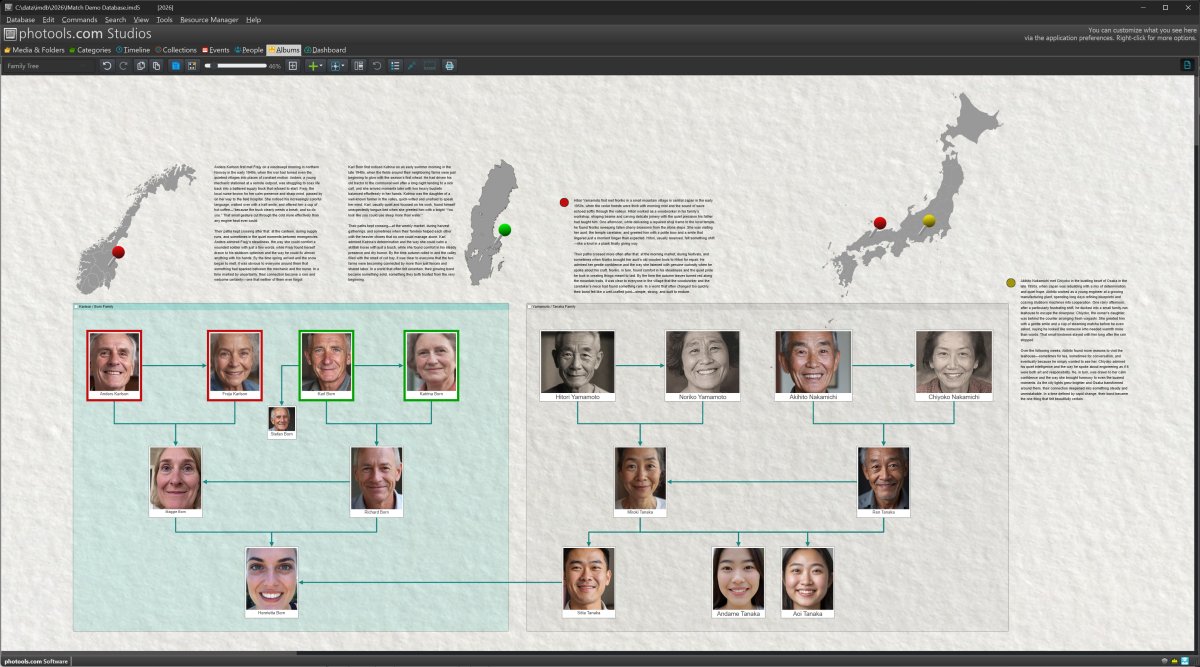Click the Copy icon in the album toolbar
Screen dimensions: 1200x667
141,66
